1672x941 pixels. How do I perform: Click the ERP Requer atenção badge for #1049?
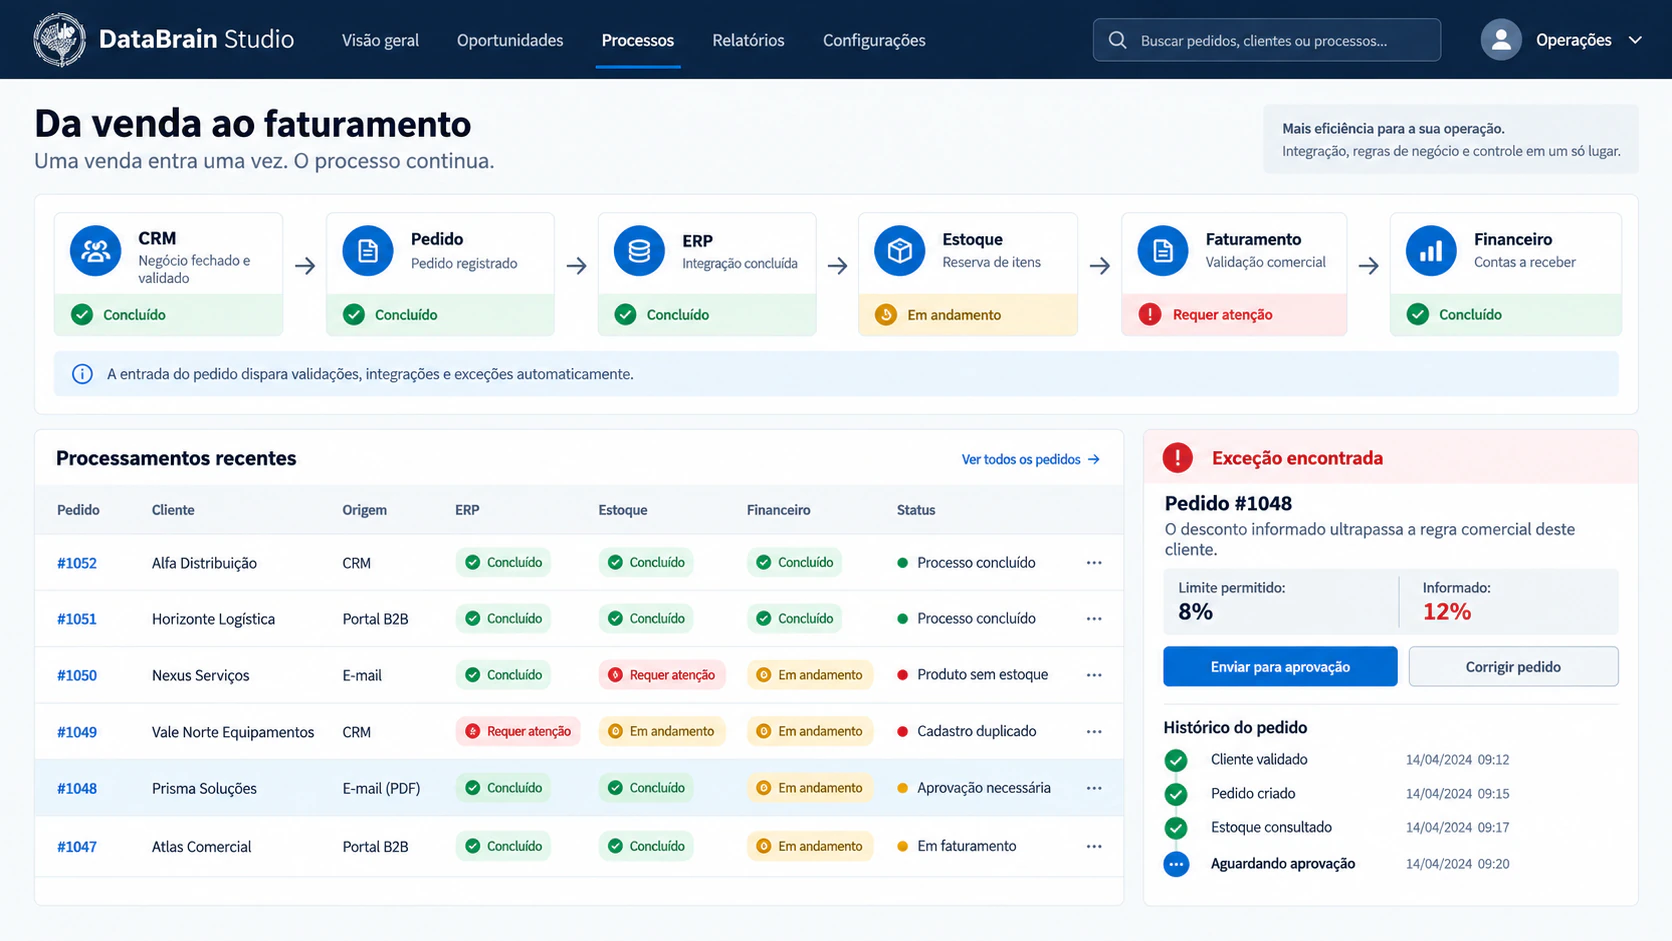pos(518,732)
